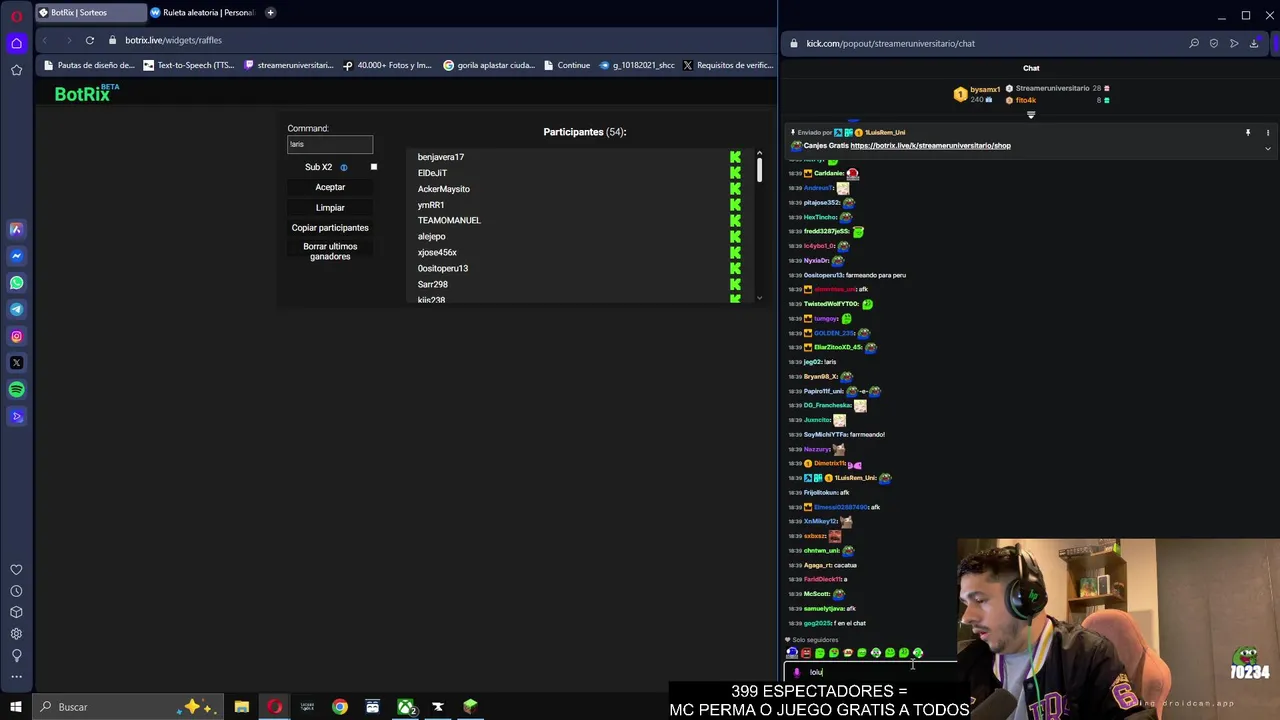Open Continue bookmark

(x=567, y=65)
